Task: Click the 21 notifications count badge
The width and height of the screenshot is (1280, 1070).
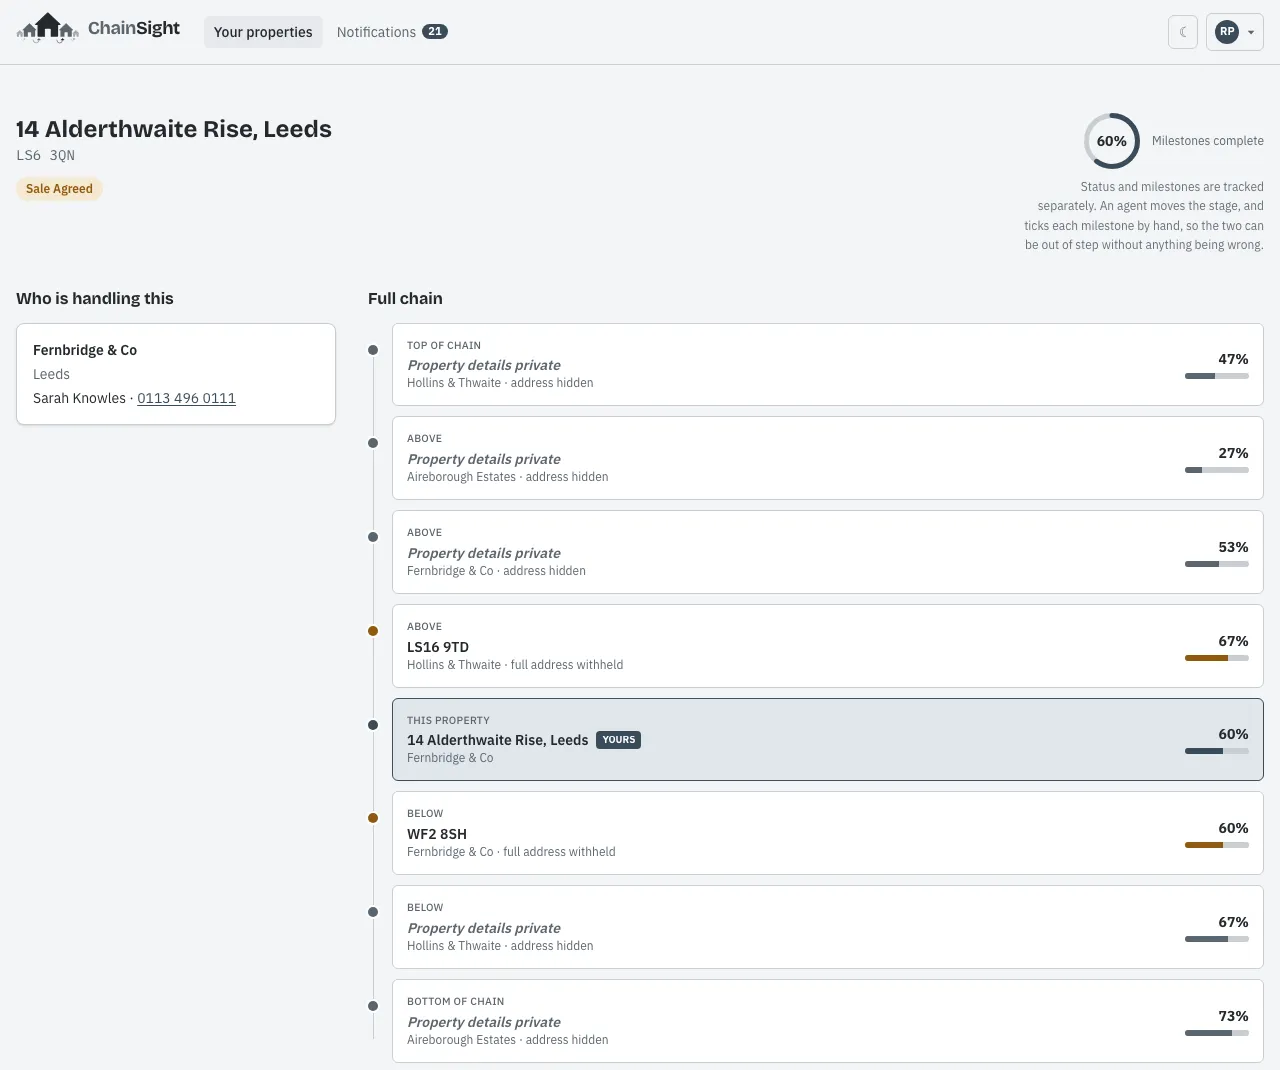Action: click(x=435, y=32)
